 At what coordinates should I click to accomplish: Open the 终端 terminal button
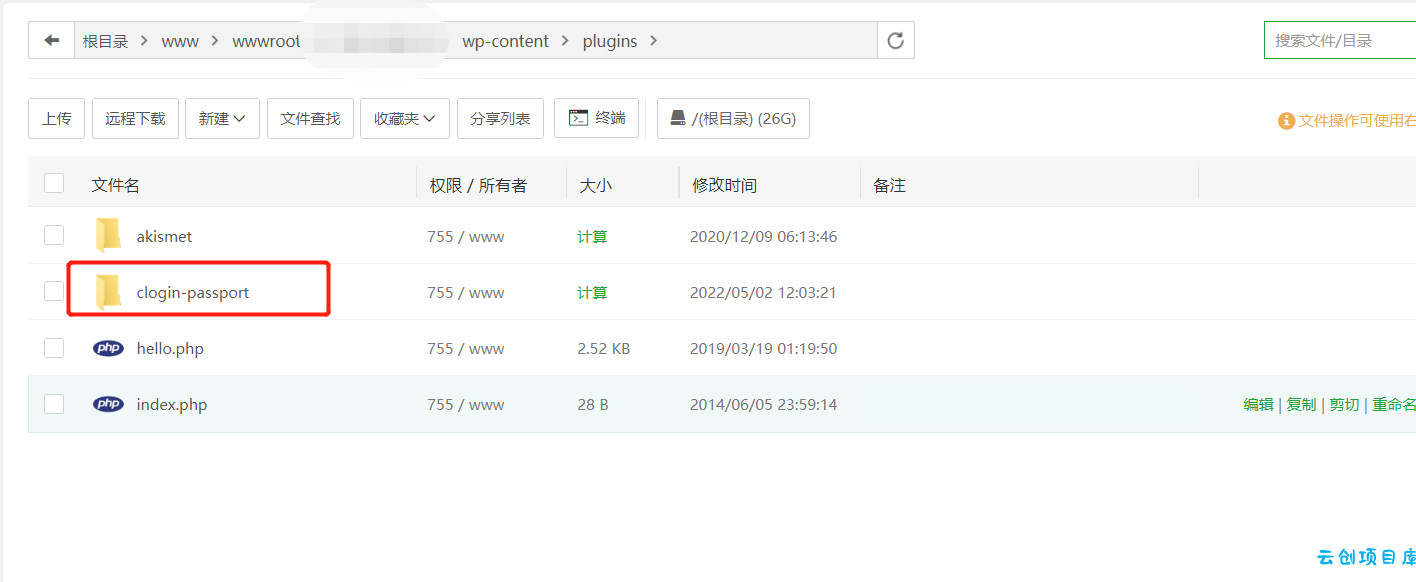(597, 118)
